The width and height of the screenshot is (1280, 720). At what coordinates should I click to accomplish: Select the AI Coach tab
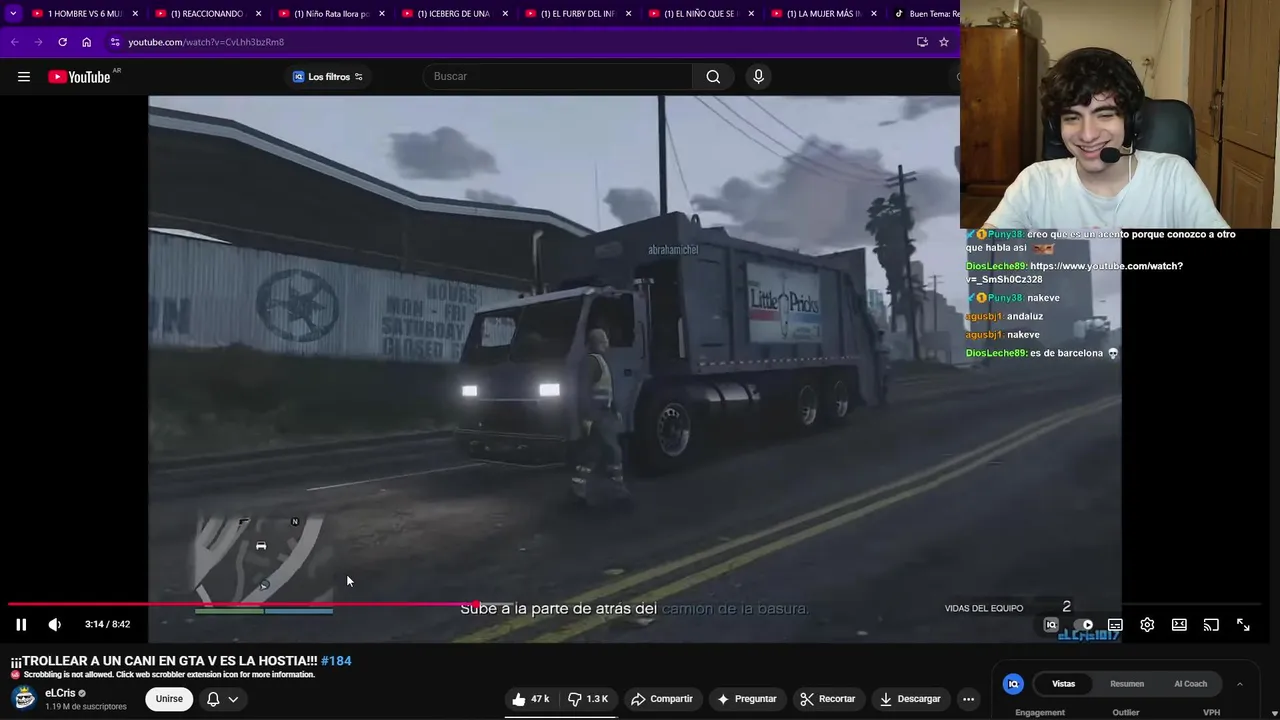[x=1190, y=684]
